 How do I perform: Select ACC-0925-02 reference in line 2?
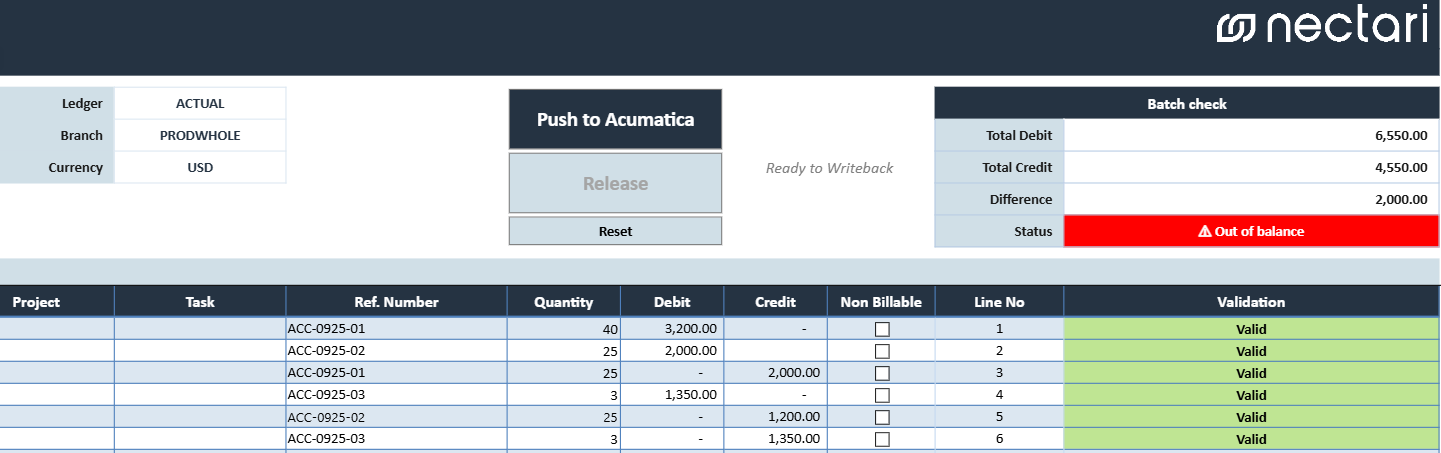(x=396, y=351)
